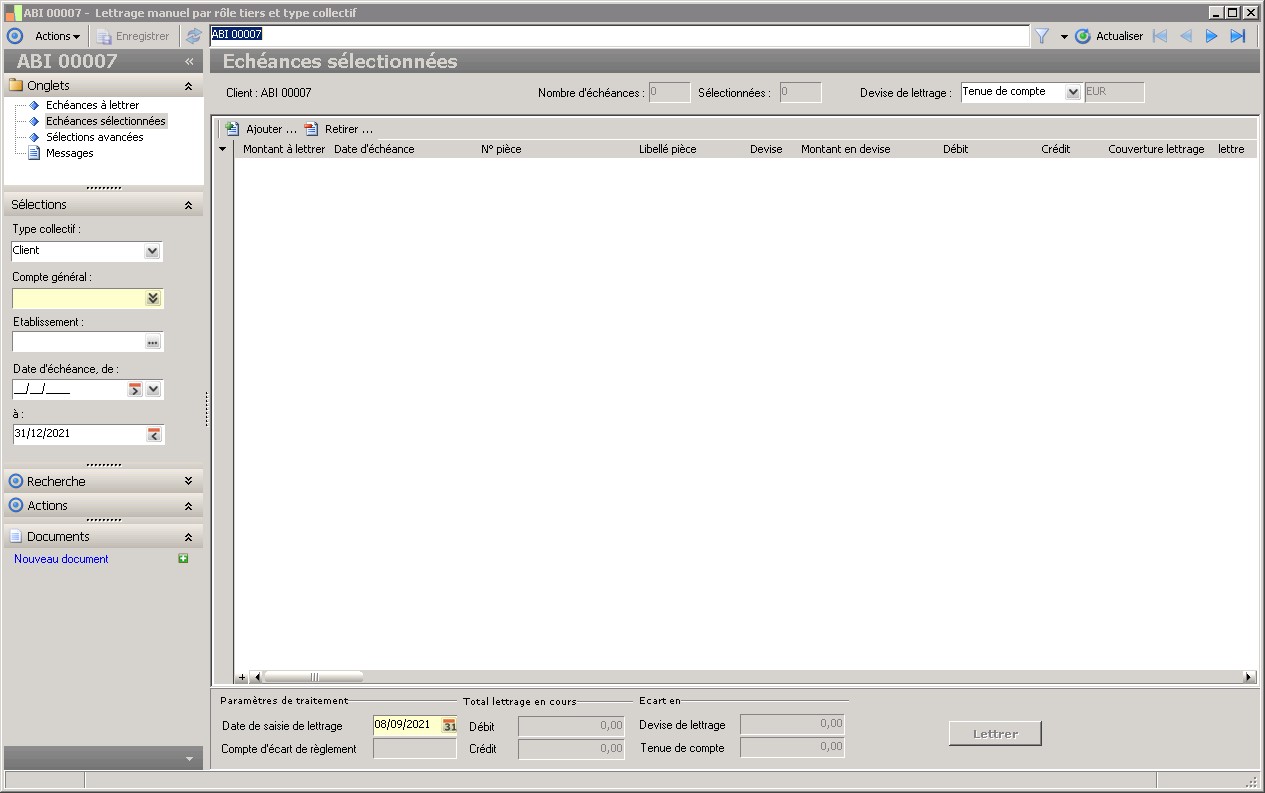Click the grid scrollbar's right arrow
This screenshot has height=793, width=1265.
click(1248, 677)
